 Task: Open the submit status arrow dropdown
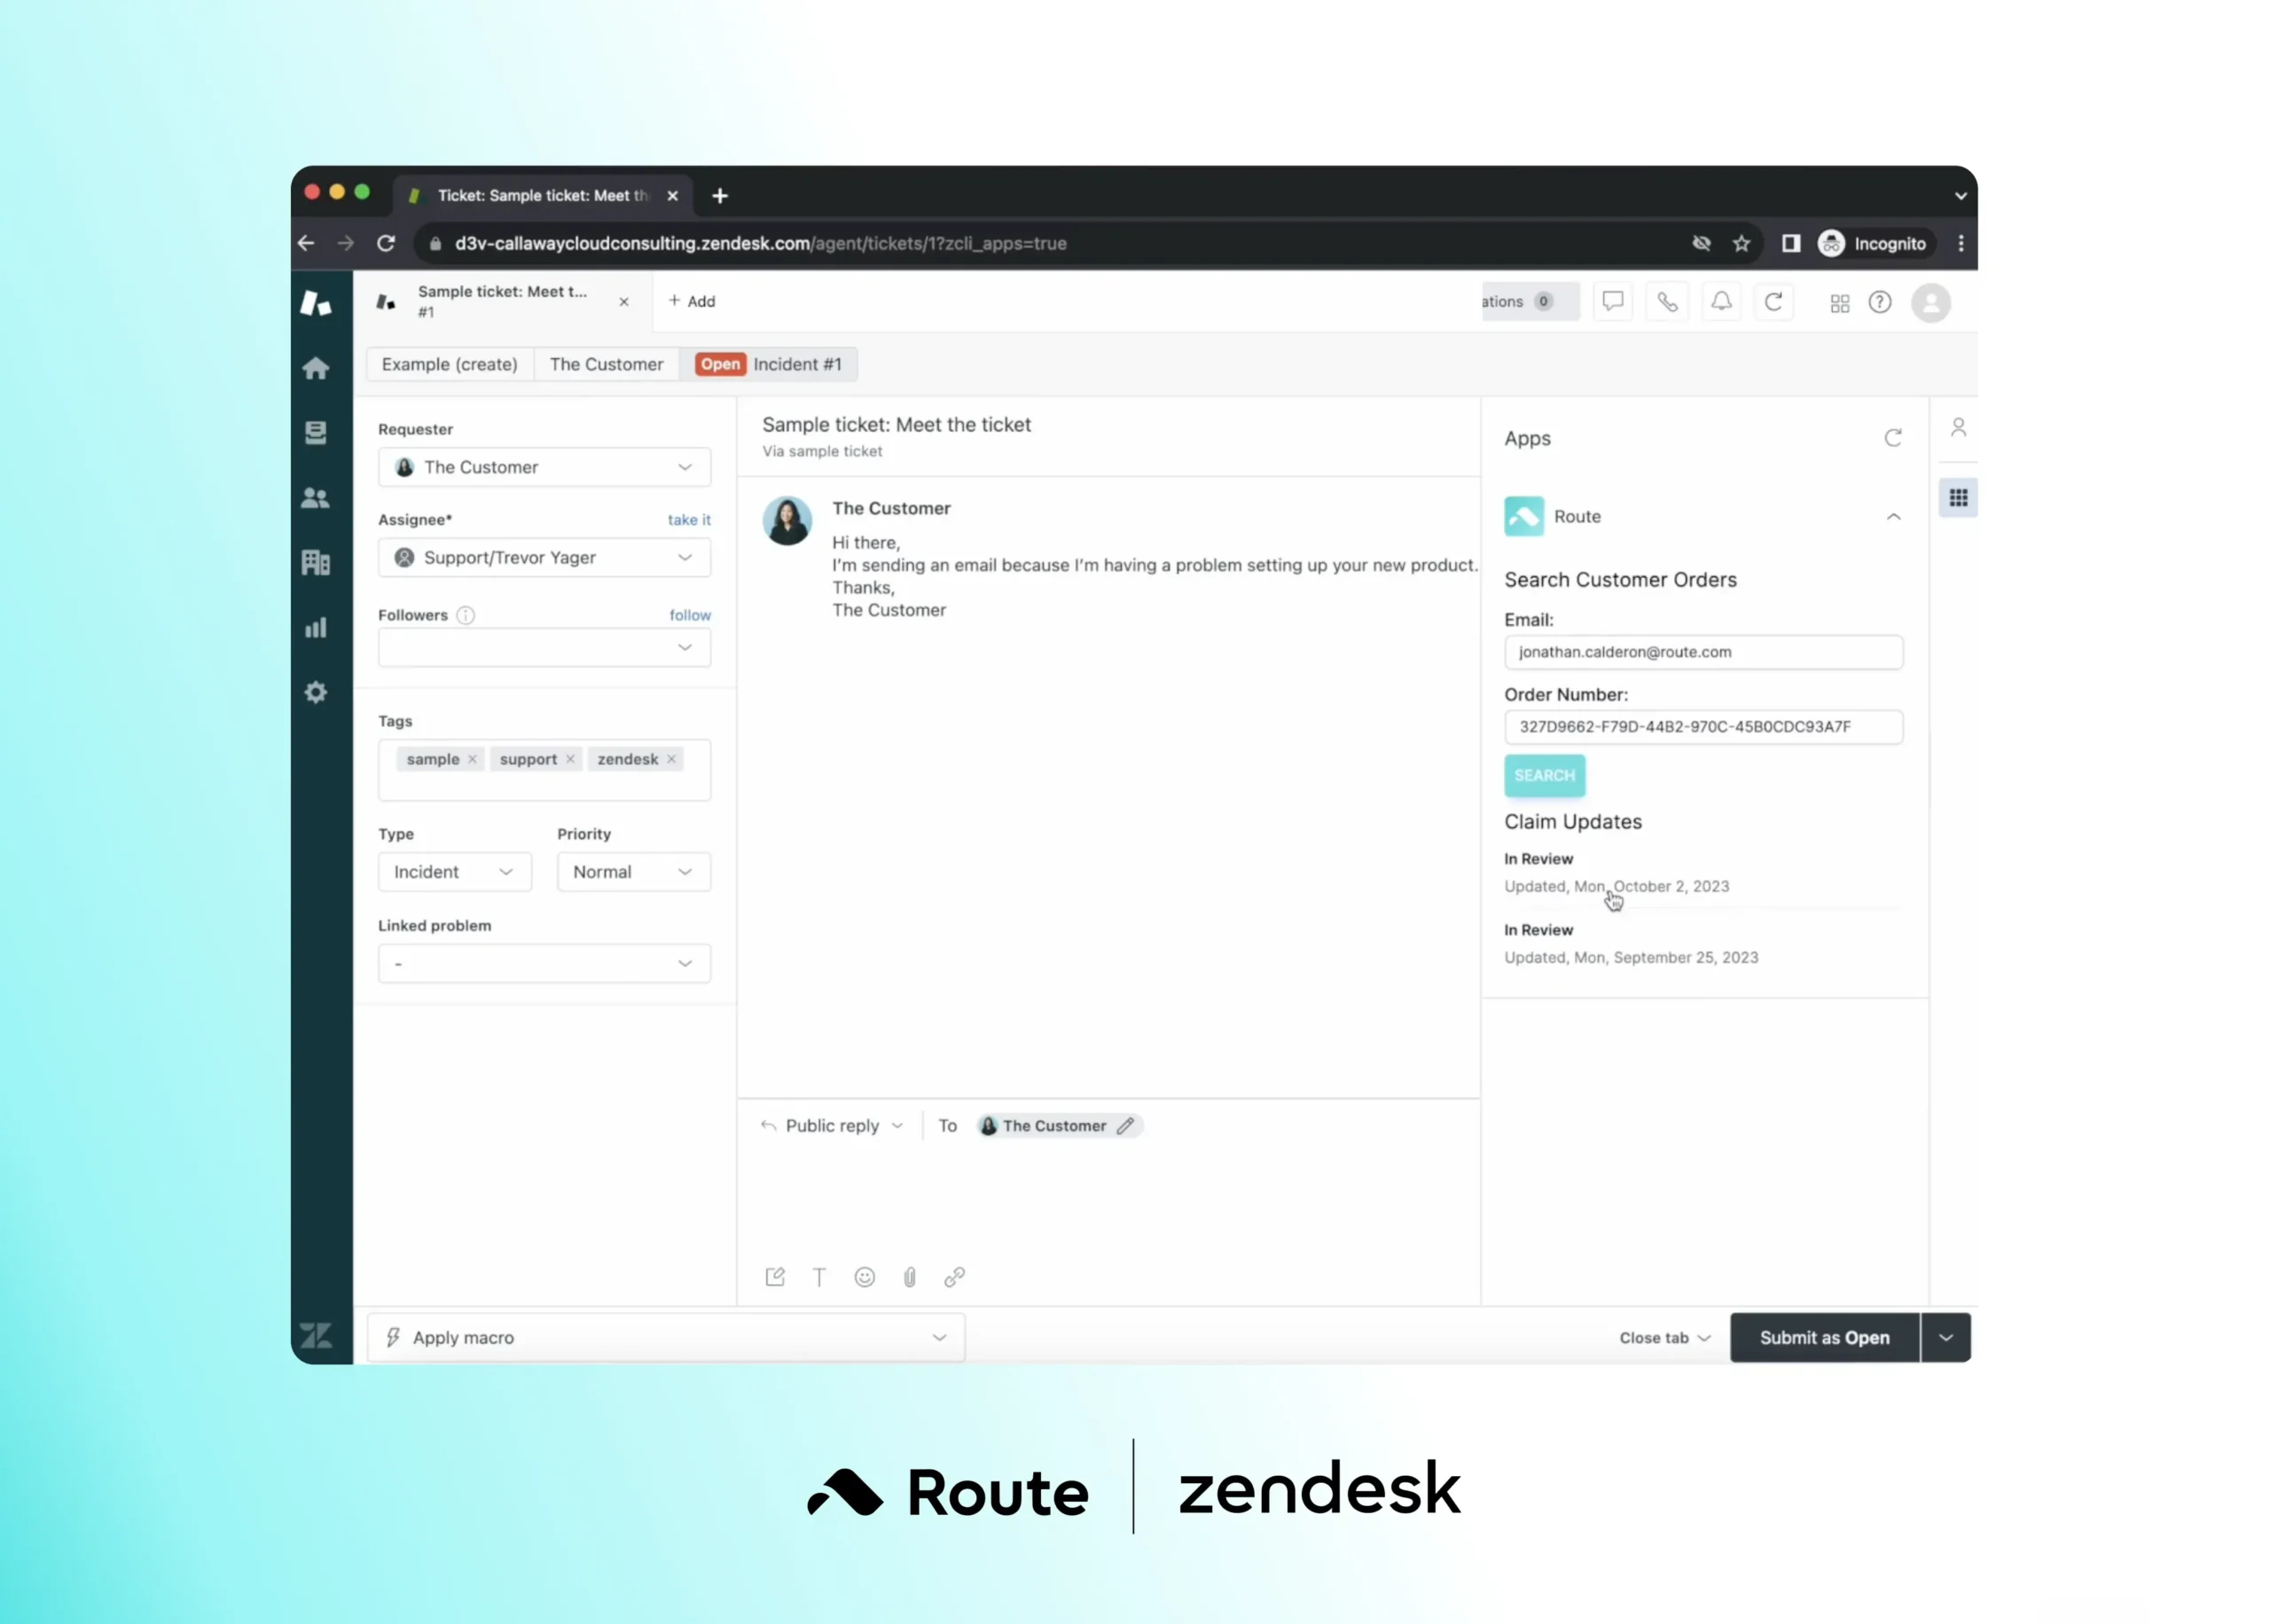[x=1946, y=1337]
